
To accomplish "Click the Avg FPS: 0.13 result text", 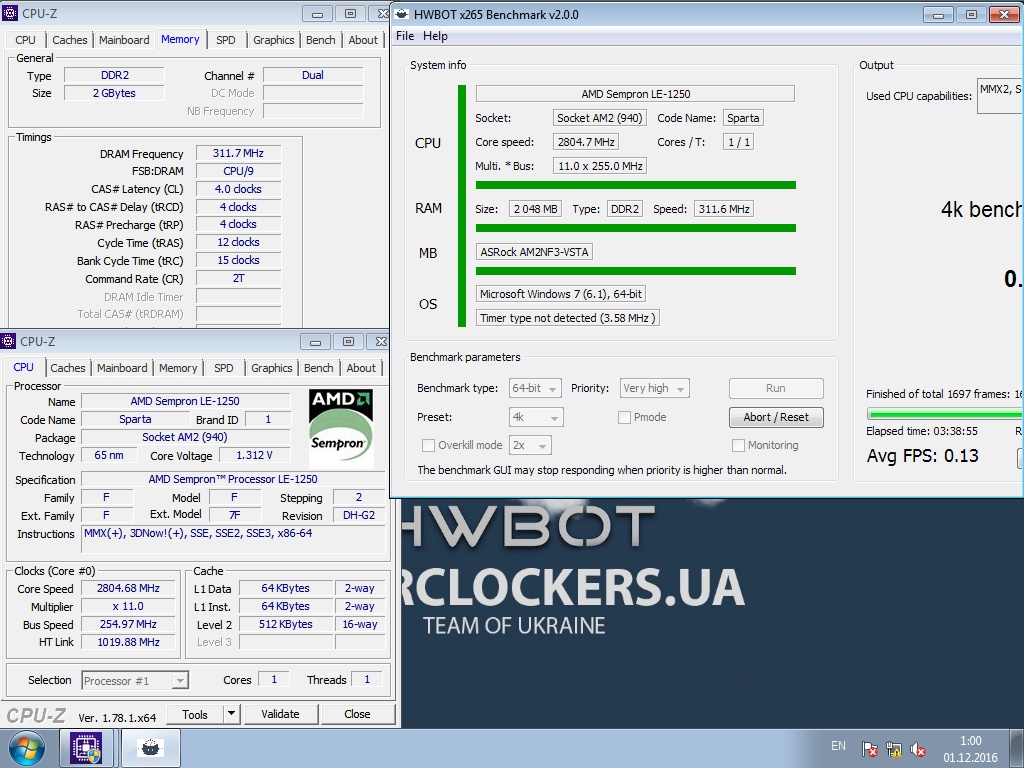I will click(x=923, y=456).
